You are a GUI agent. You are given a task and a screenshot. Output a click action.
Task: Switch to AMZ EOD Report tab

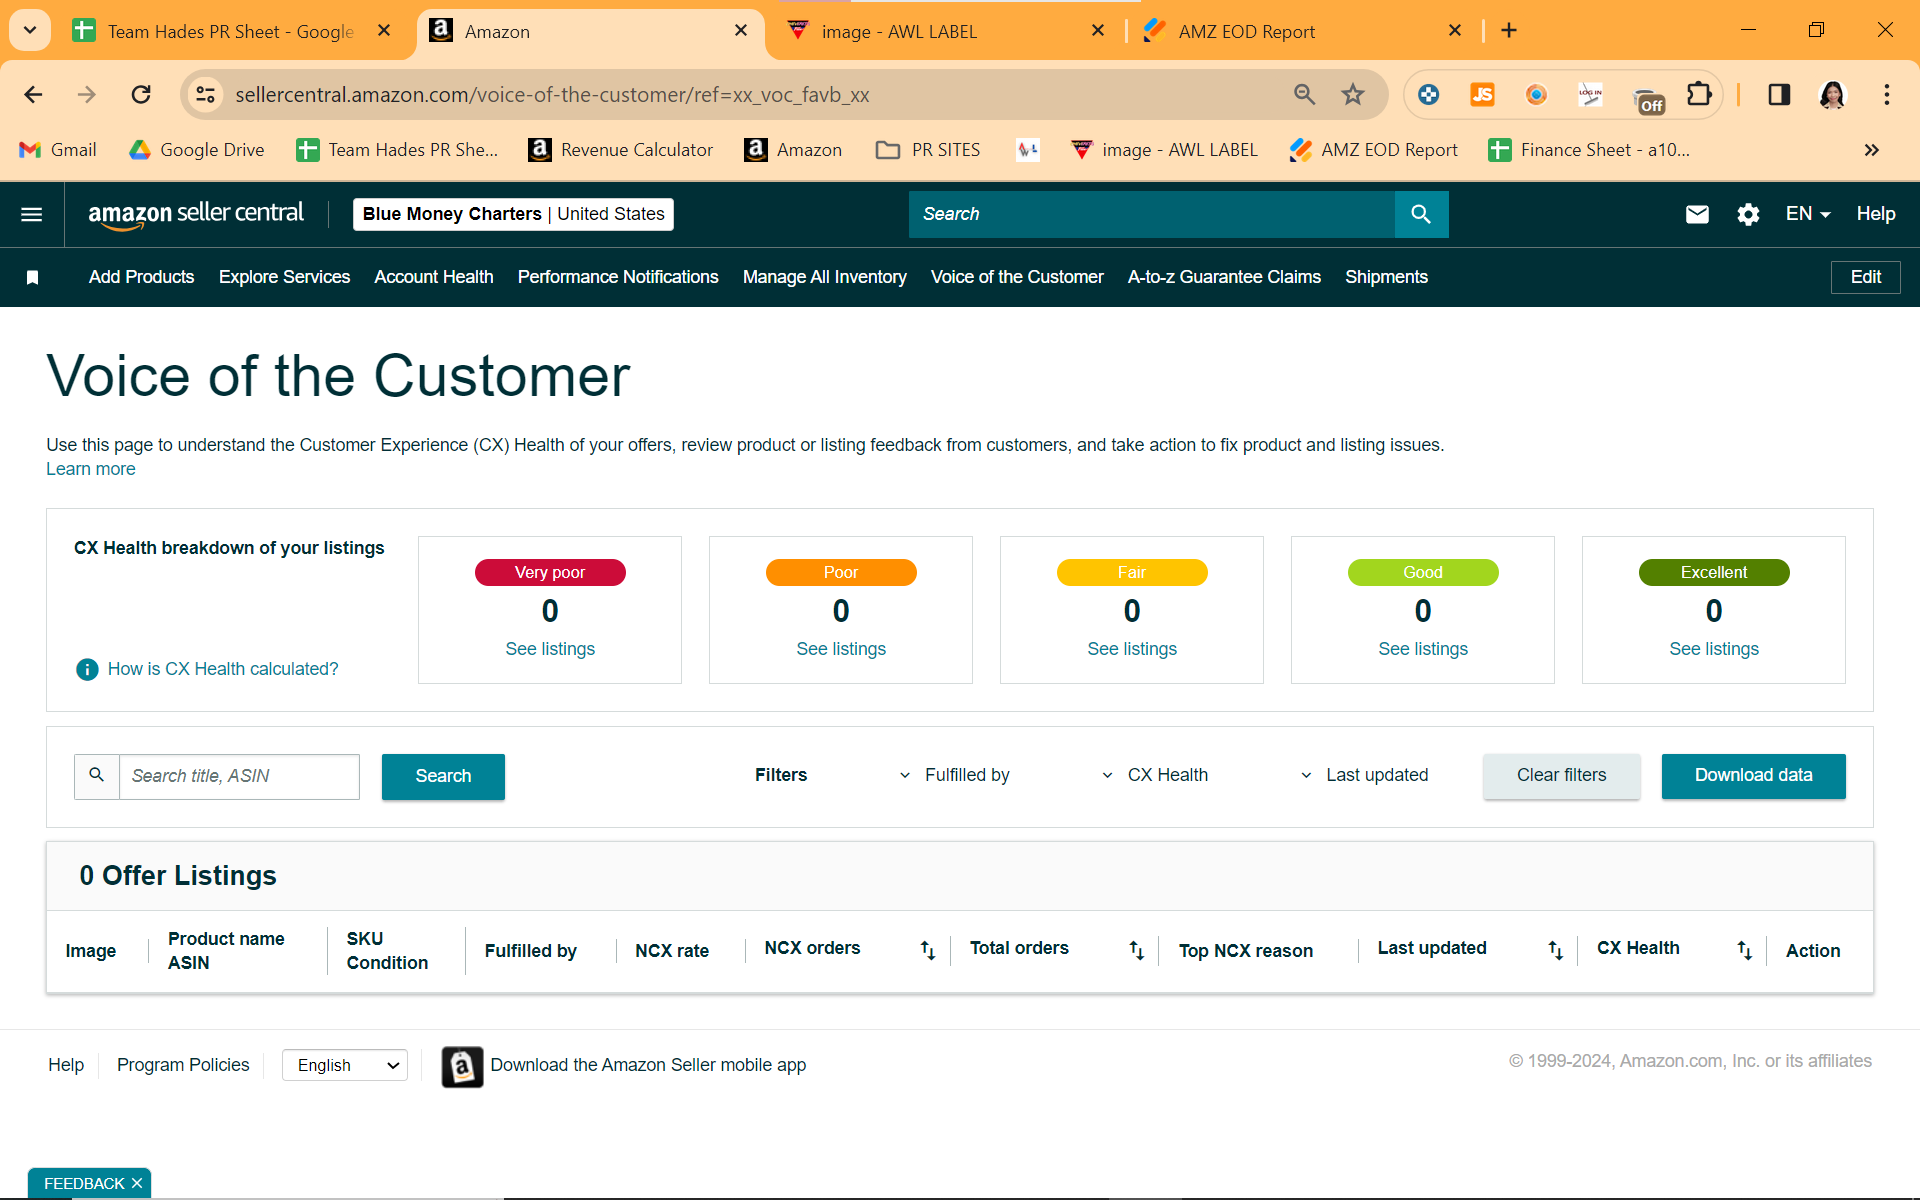point(1302,31)
